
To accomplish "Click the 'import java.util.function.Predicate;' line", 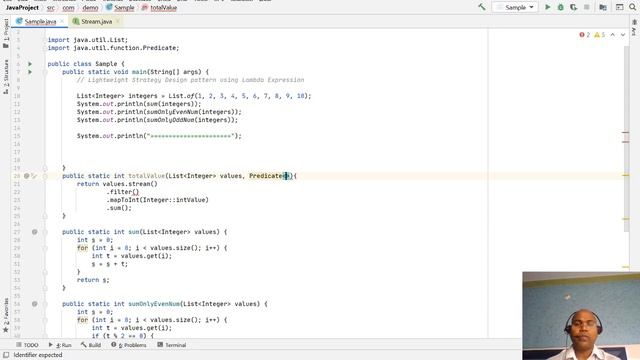I will 113,48.
